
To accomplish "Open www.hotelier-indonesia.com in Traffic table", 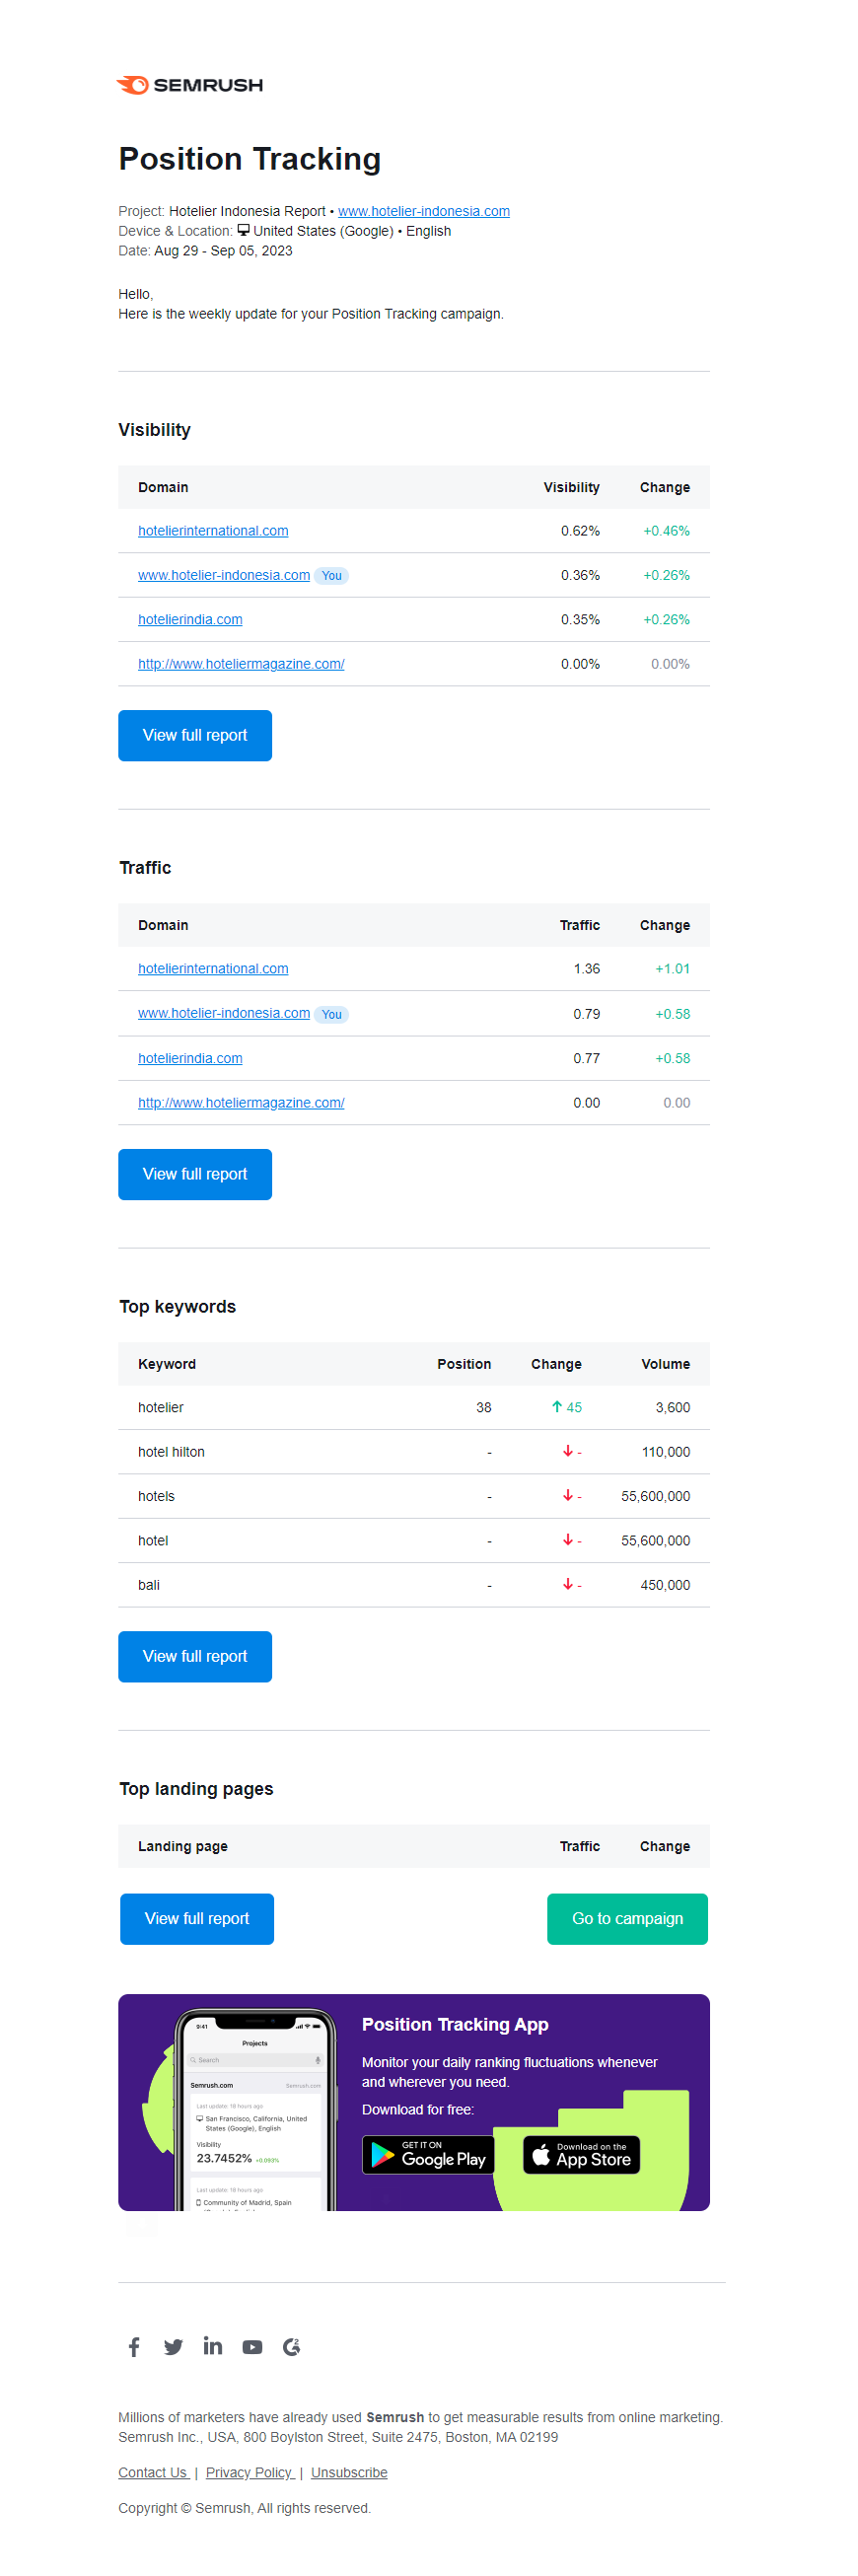I will coord(224,1013).
